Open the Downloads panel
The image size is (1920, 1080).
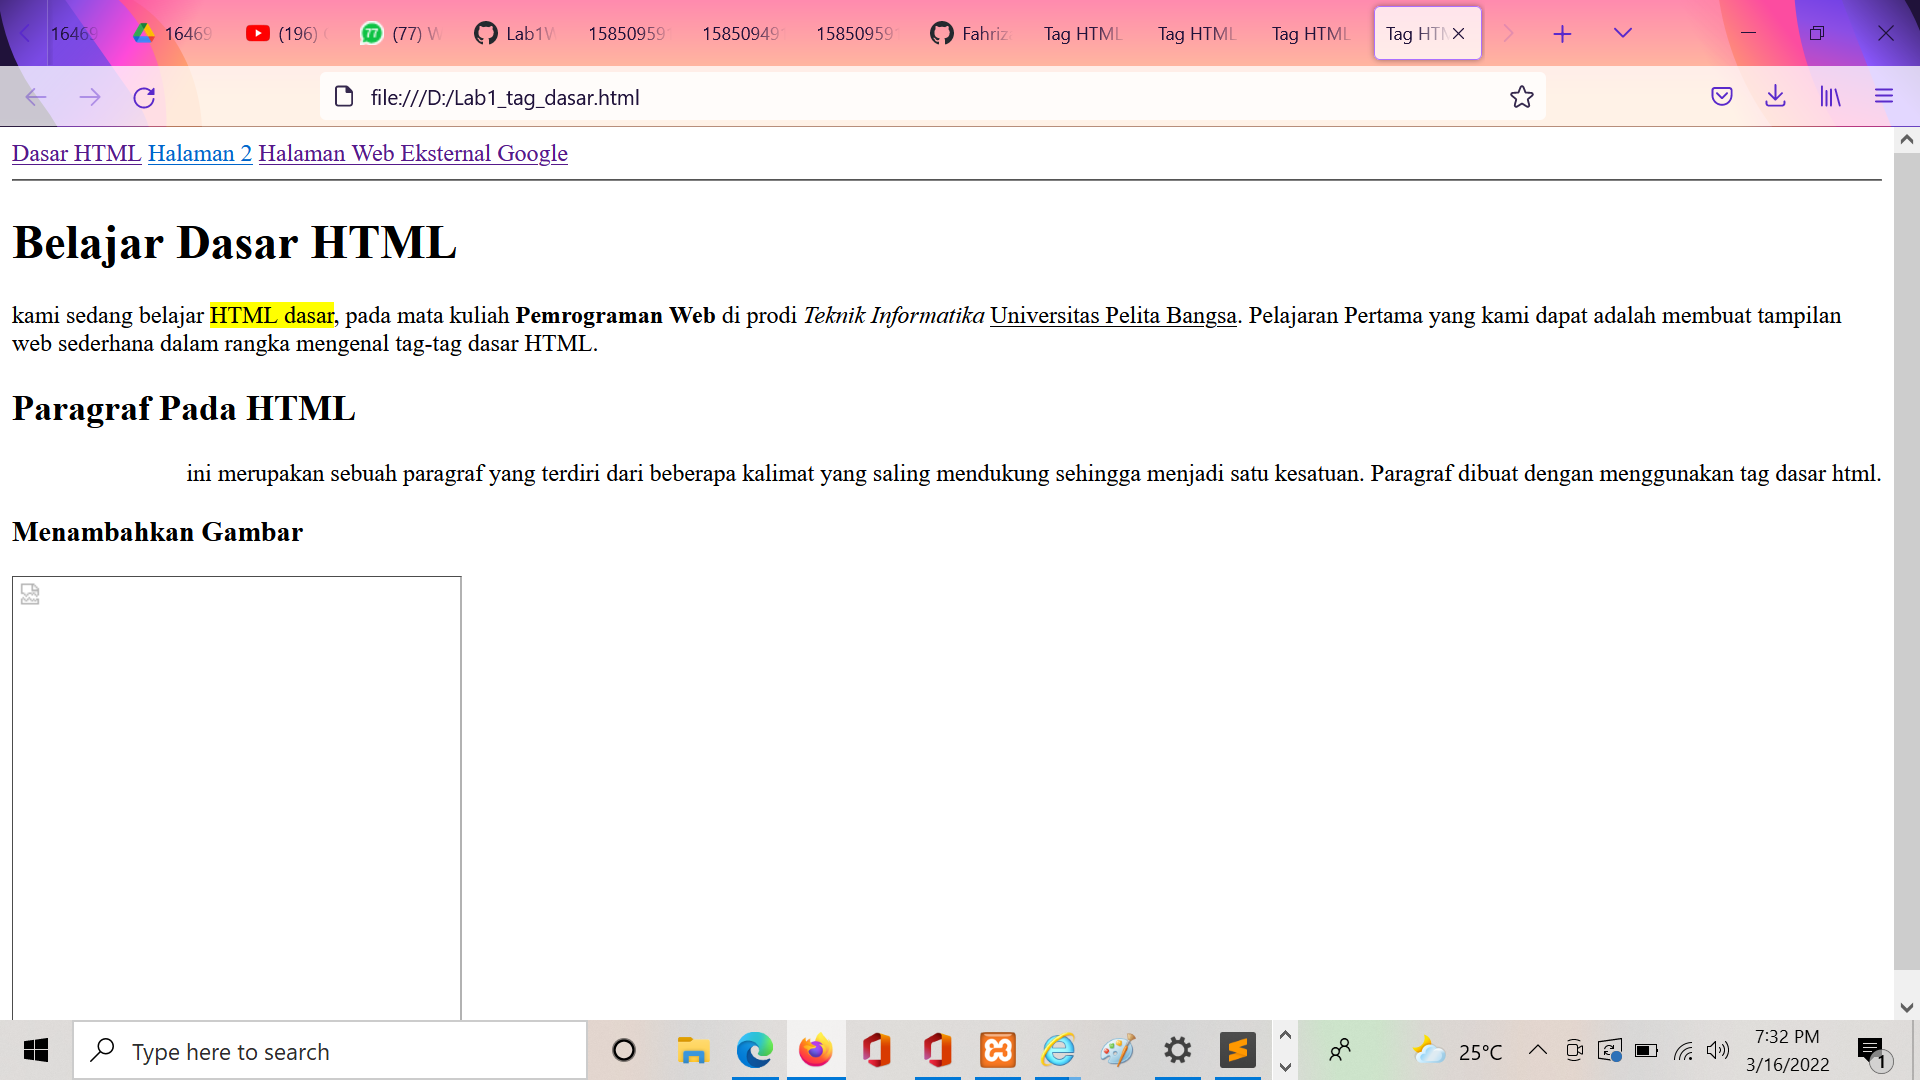(1775, 97)
